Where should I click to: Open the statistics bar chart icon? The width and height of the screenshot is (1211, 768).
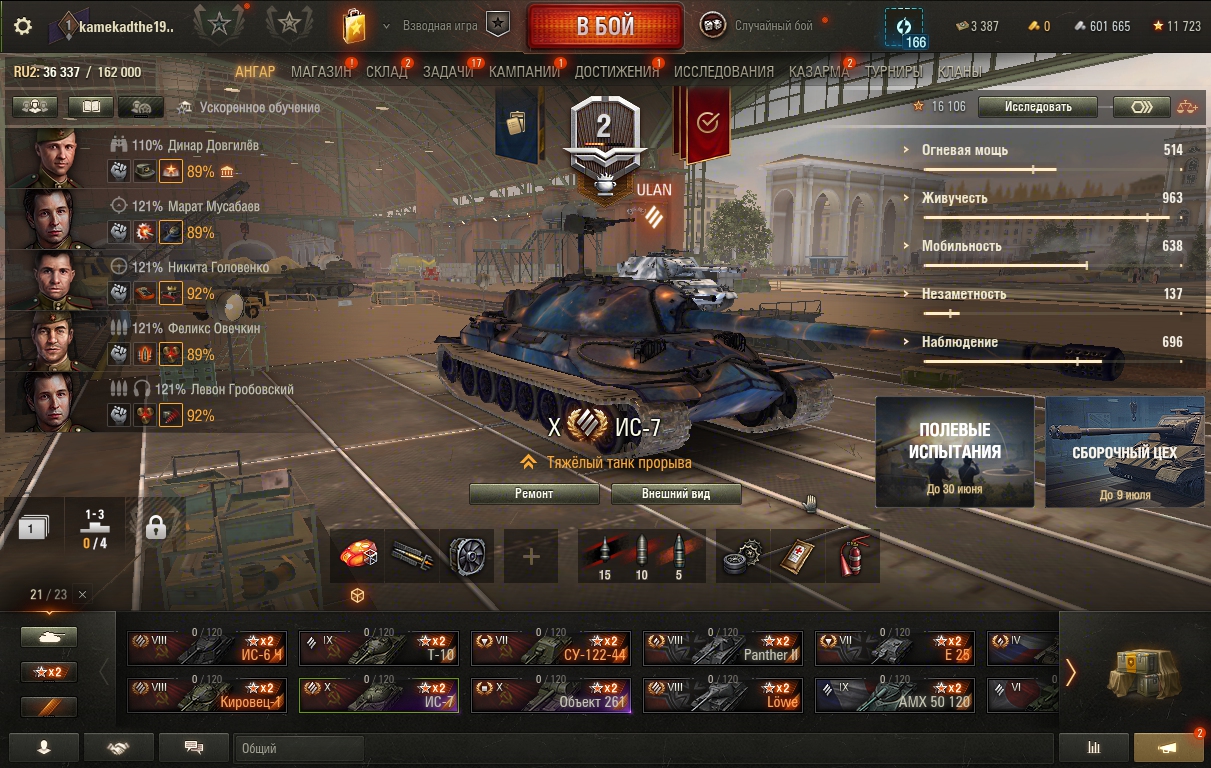tap(1094, 747)
